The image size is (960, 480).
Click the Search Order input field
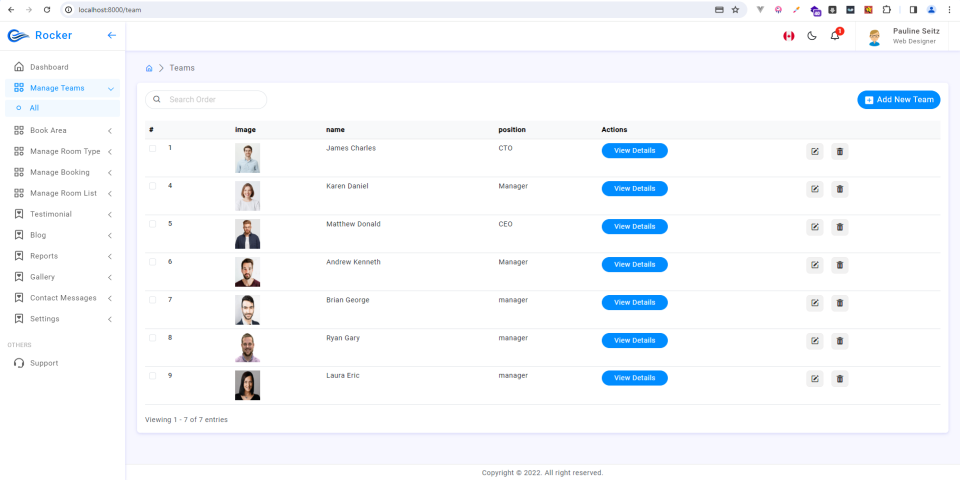(206, 99)
